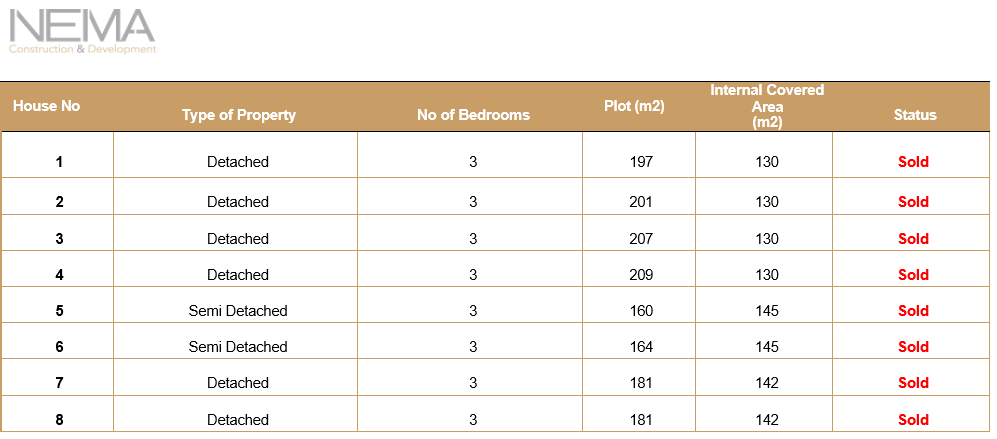Select the house number 6 cell
997x439 pixels.
pyautogui.click(x=60, y=347)
